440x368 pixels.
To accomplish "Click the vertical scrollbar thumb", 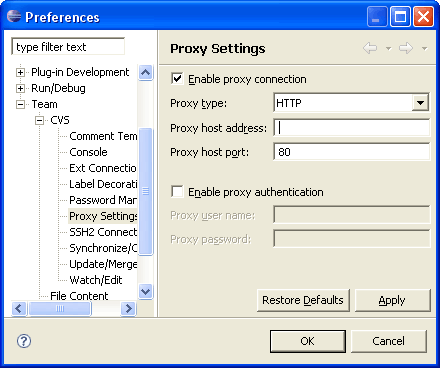I will click(145, 191).
